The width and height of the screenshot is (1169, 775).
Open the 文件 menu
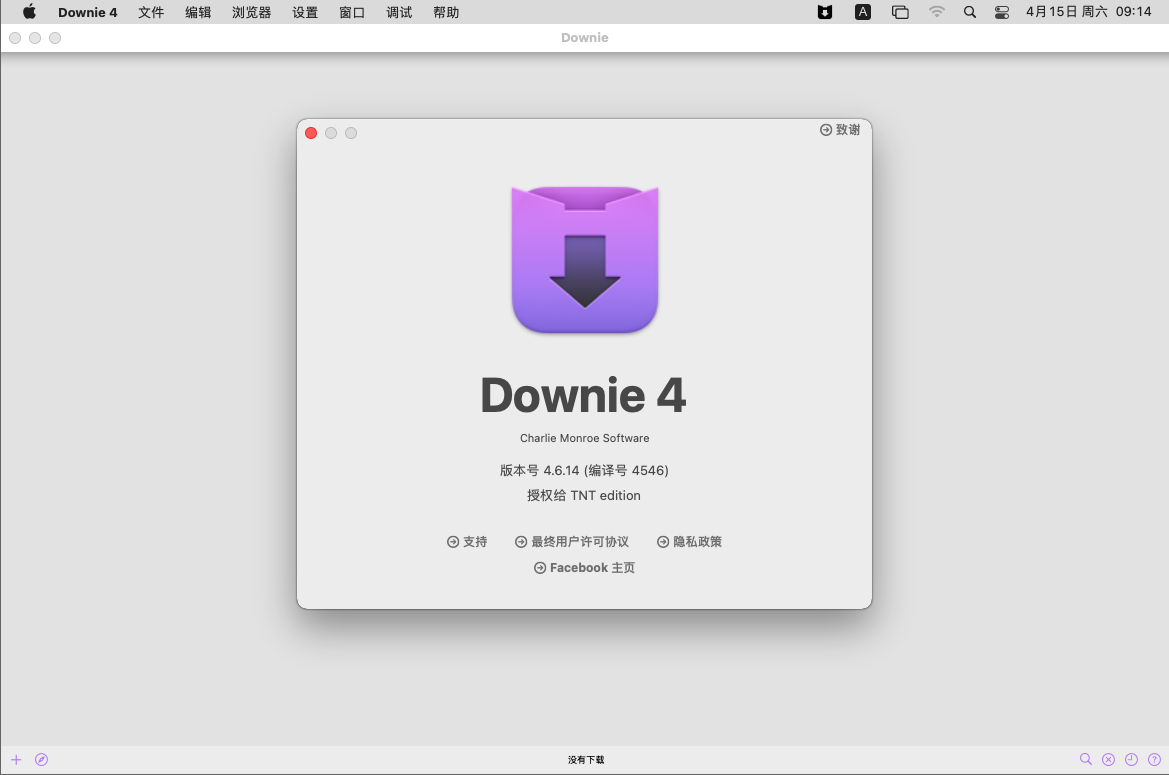pyautogui.click(x=151, y=12)
